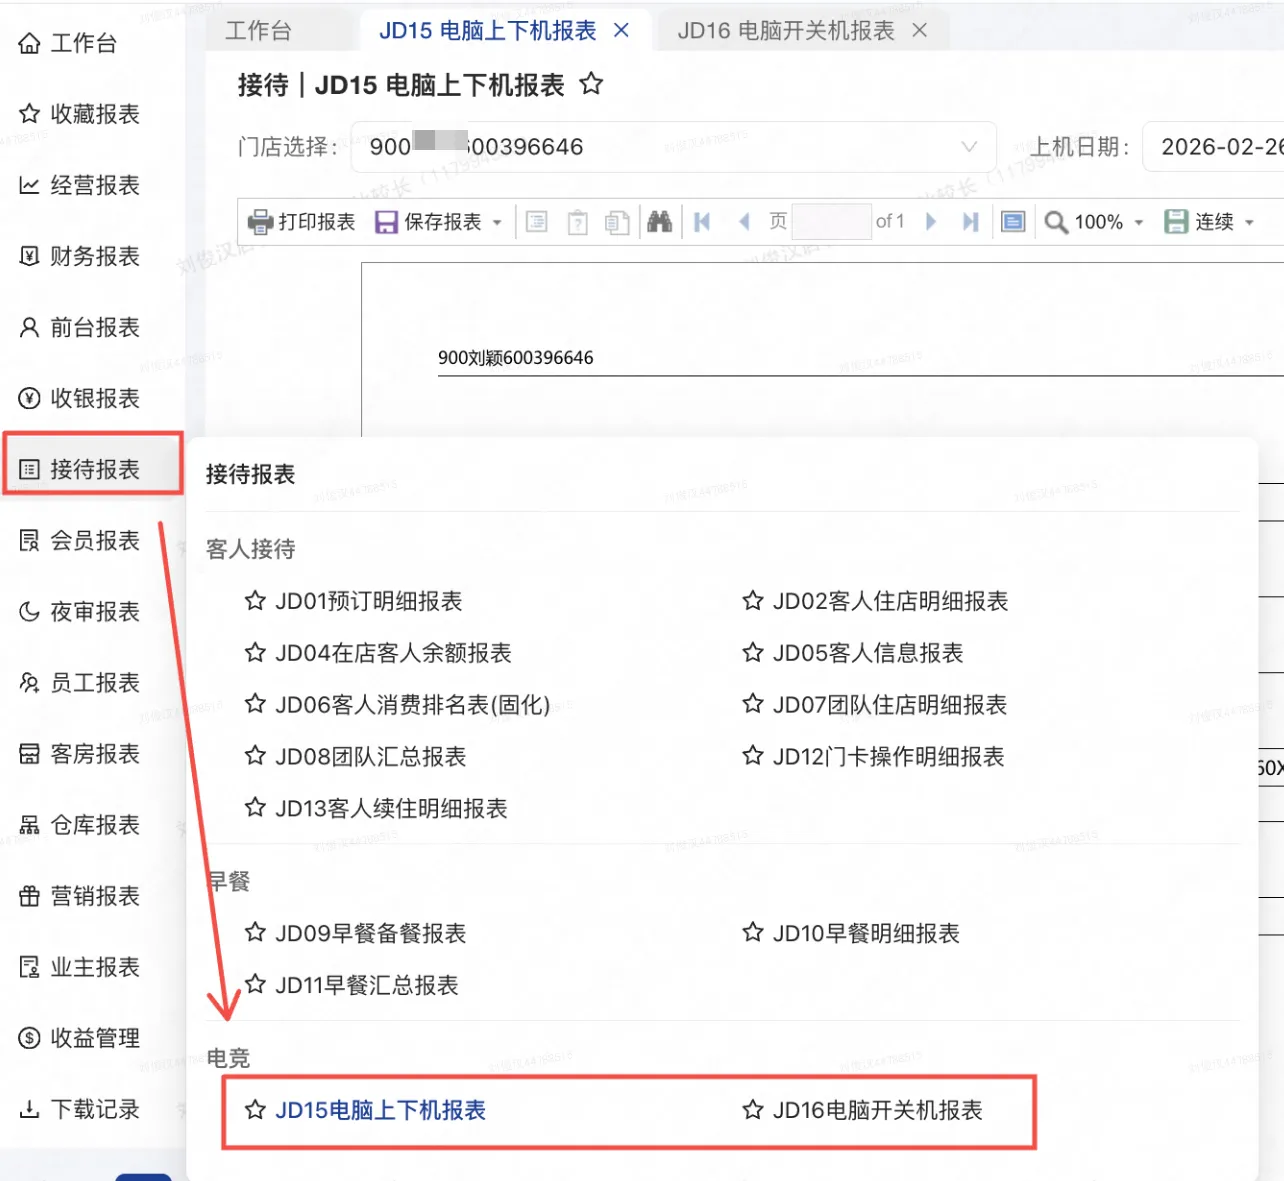The image size is (1284, 1181).
Task: Switch to the JD16 电脑开关机报表 tab
Action: click(790, 30)
